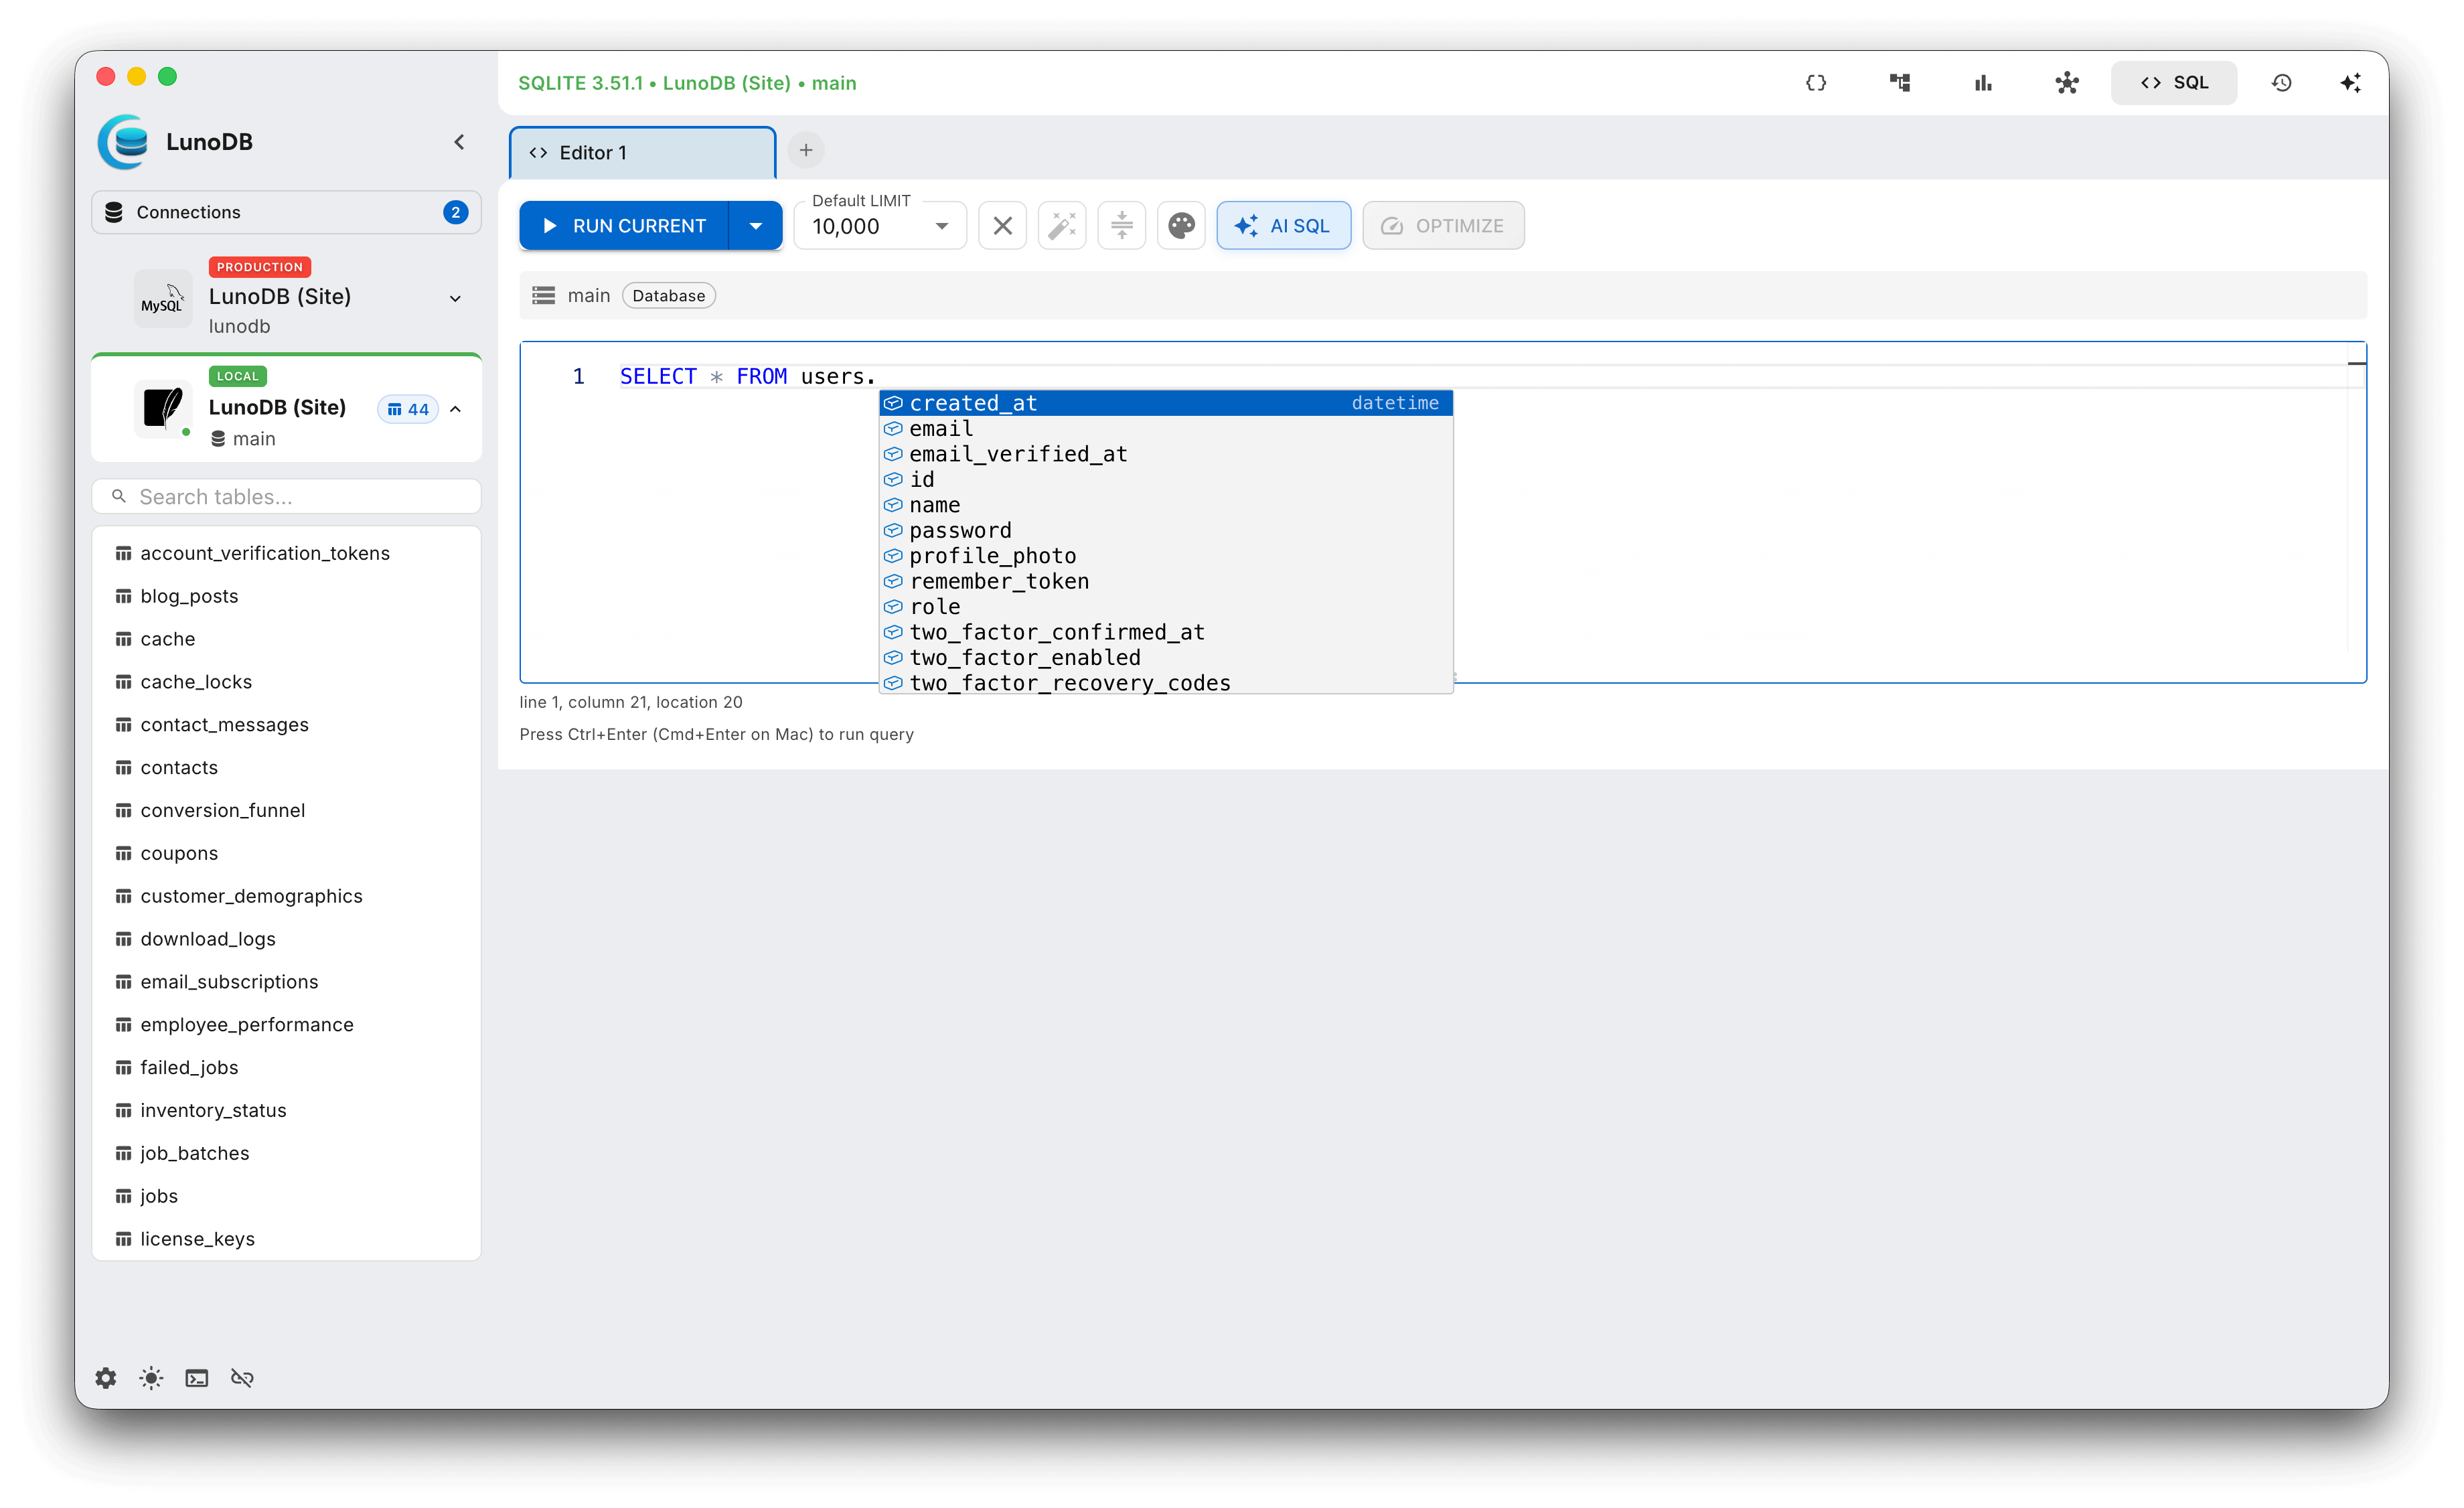The width and height of the screenshot is (2464, 1508).
Task: Click the Connections badge showing 2
Action: pyautogui.click(x=455, y=212)
